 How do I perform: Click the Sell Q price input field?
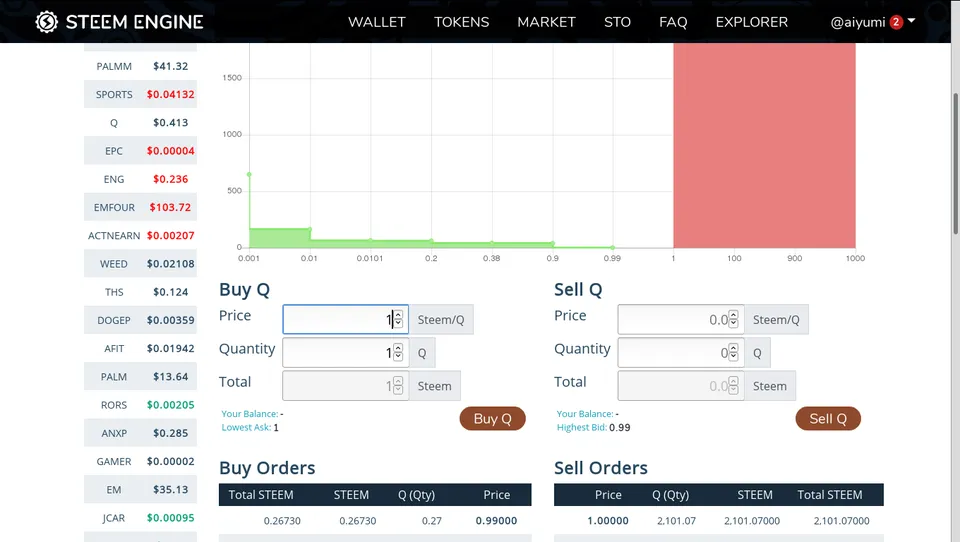(x=681, y=319)
